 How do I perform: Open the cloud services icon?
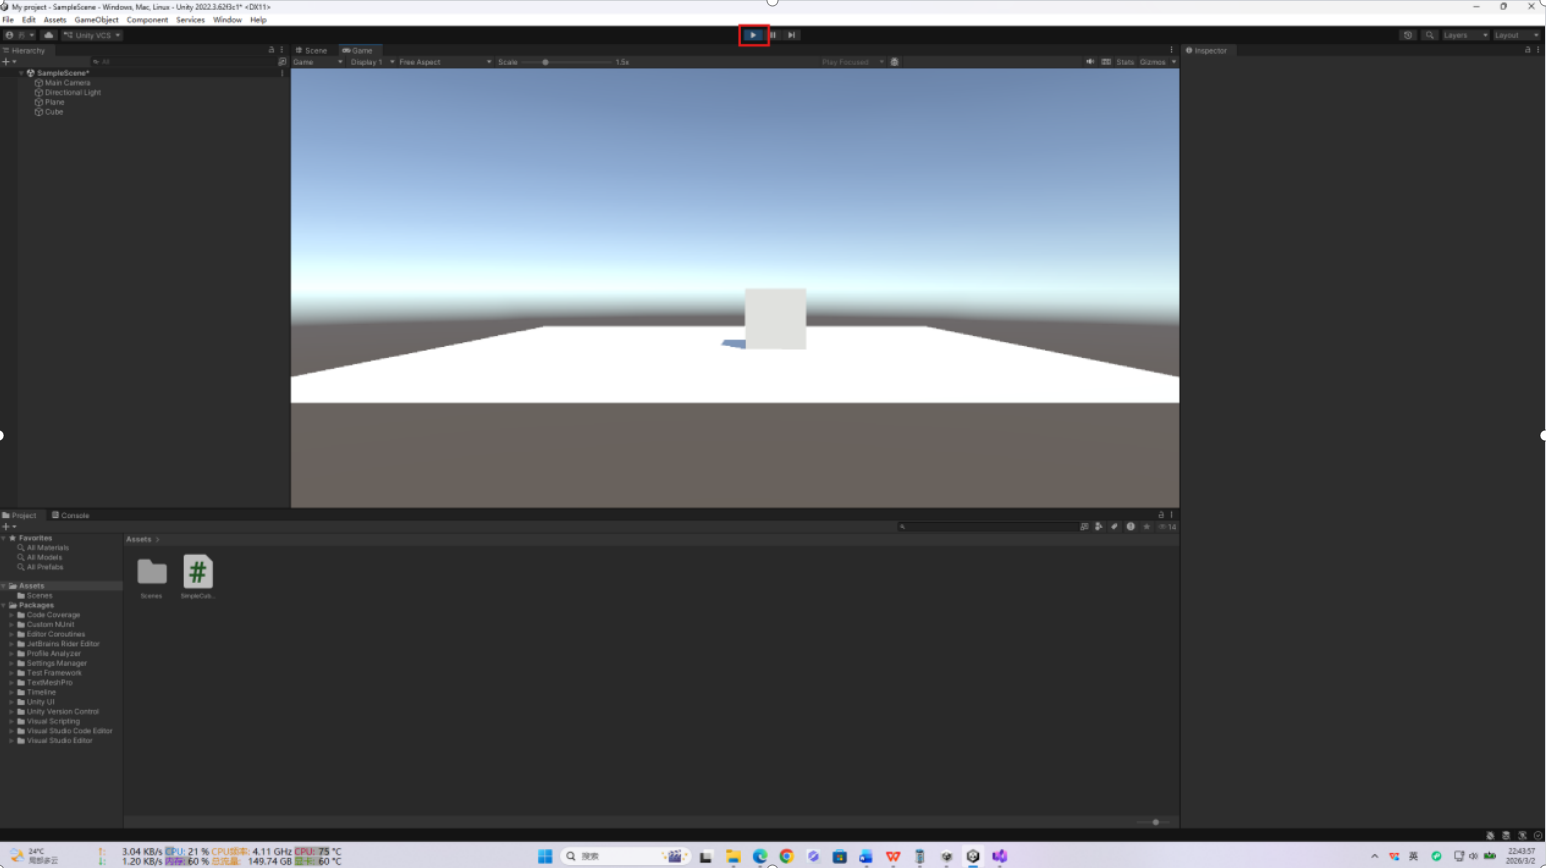(48, 35)
